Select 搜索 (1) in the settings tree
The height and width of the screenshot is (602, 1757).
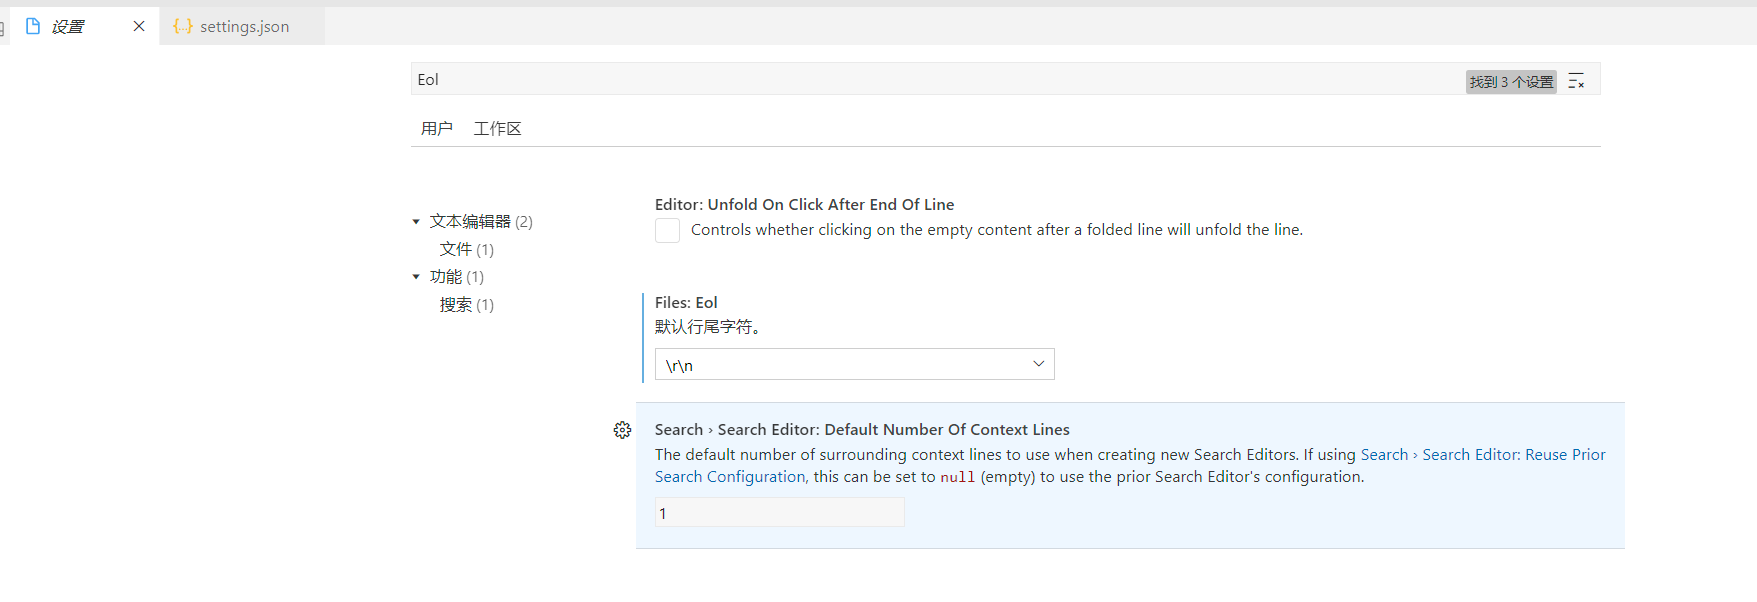466,305
